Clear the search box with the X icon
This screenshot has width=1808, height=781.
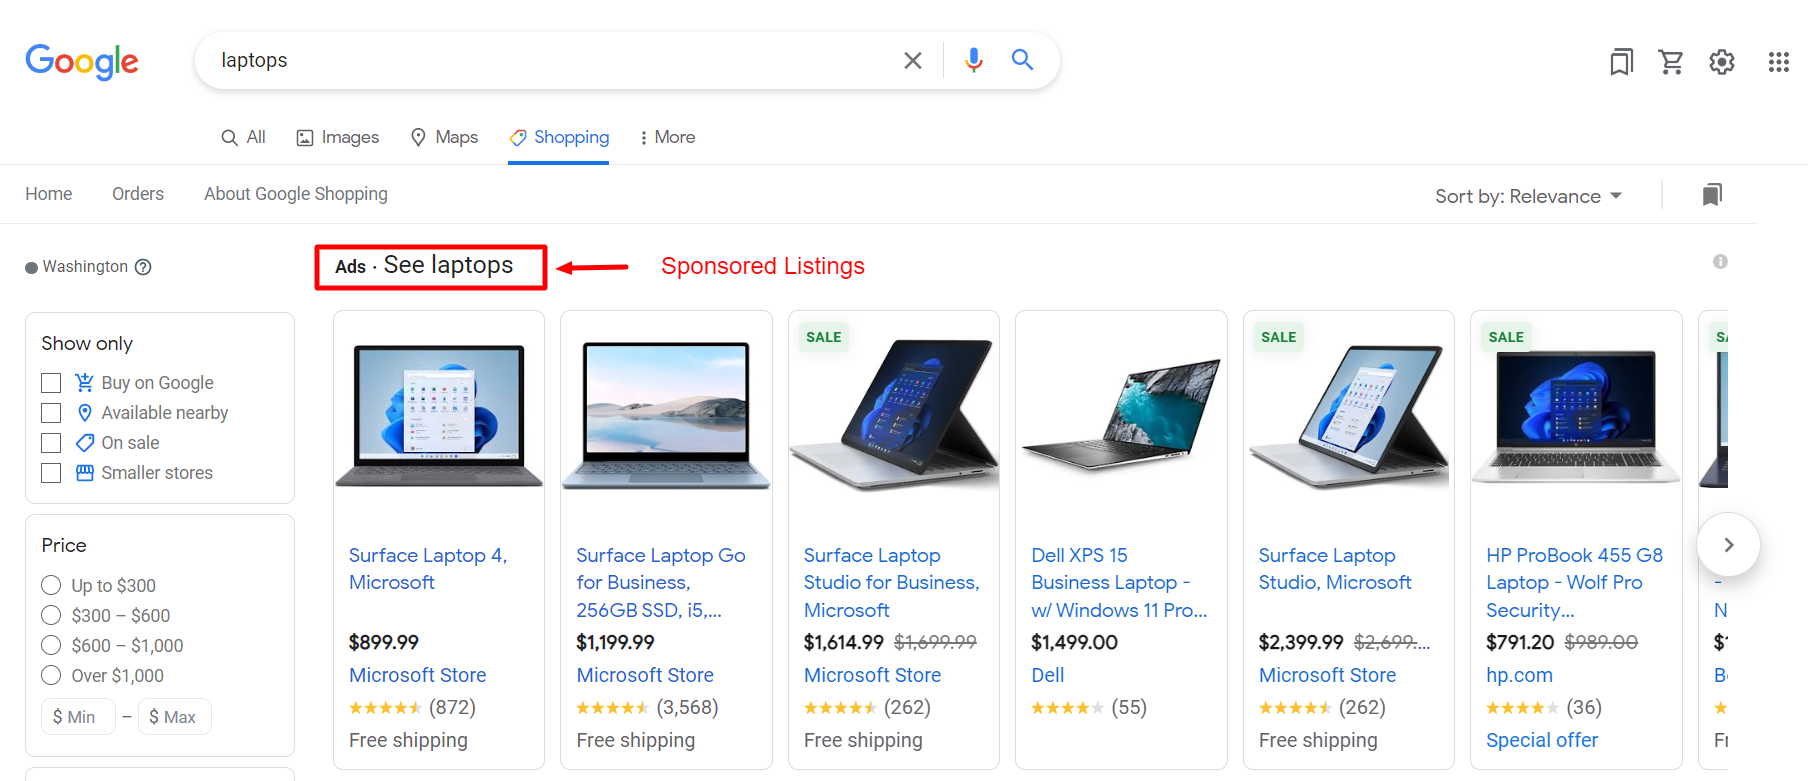click(x=912, y=61)
